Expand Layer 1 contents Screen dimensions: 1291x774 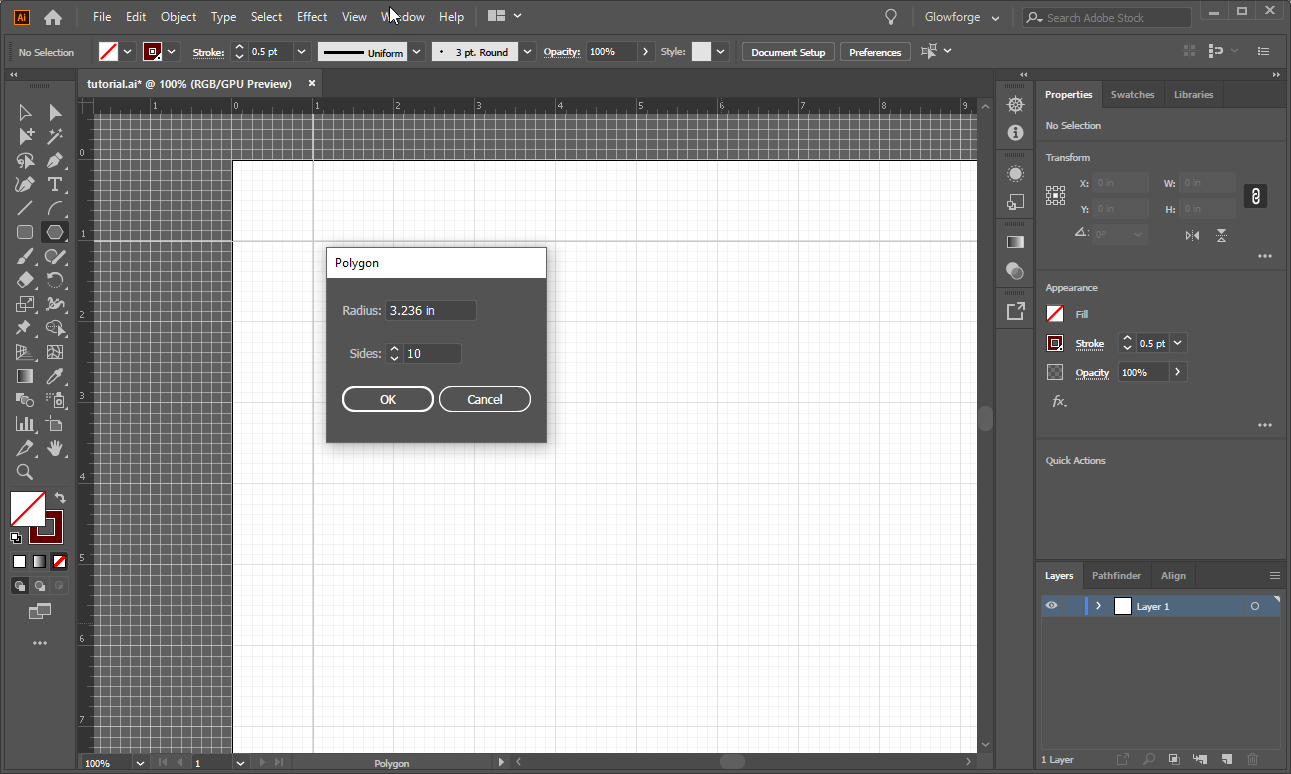click(1098, 606)
